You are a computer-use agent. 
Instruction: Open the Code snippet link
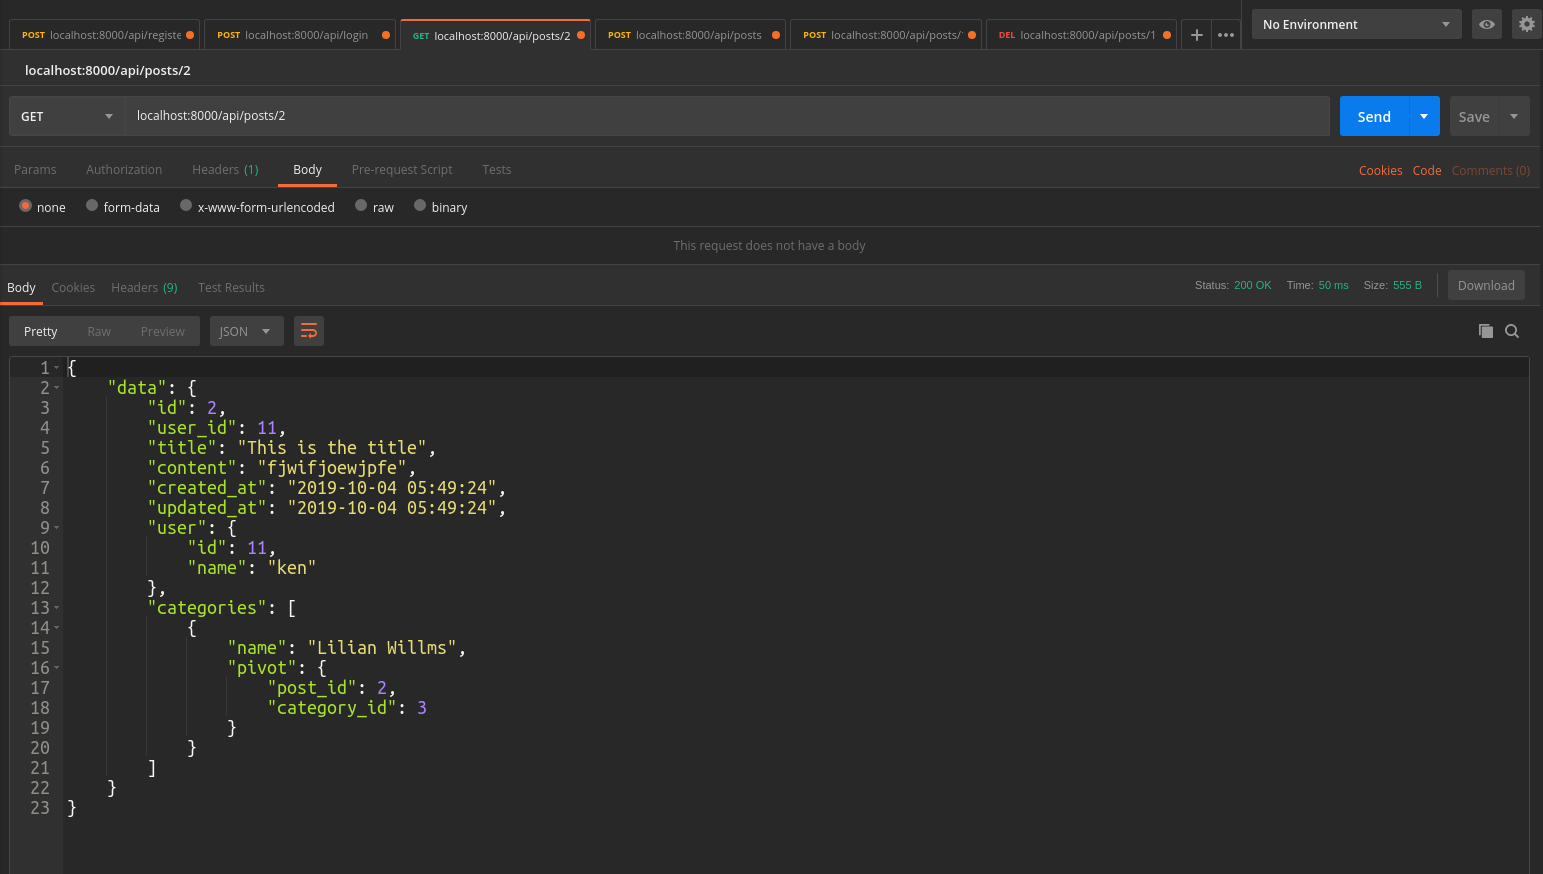1427,171
